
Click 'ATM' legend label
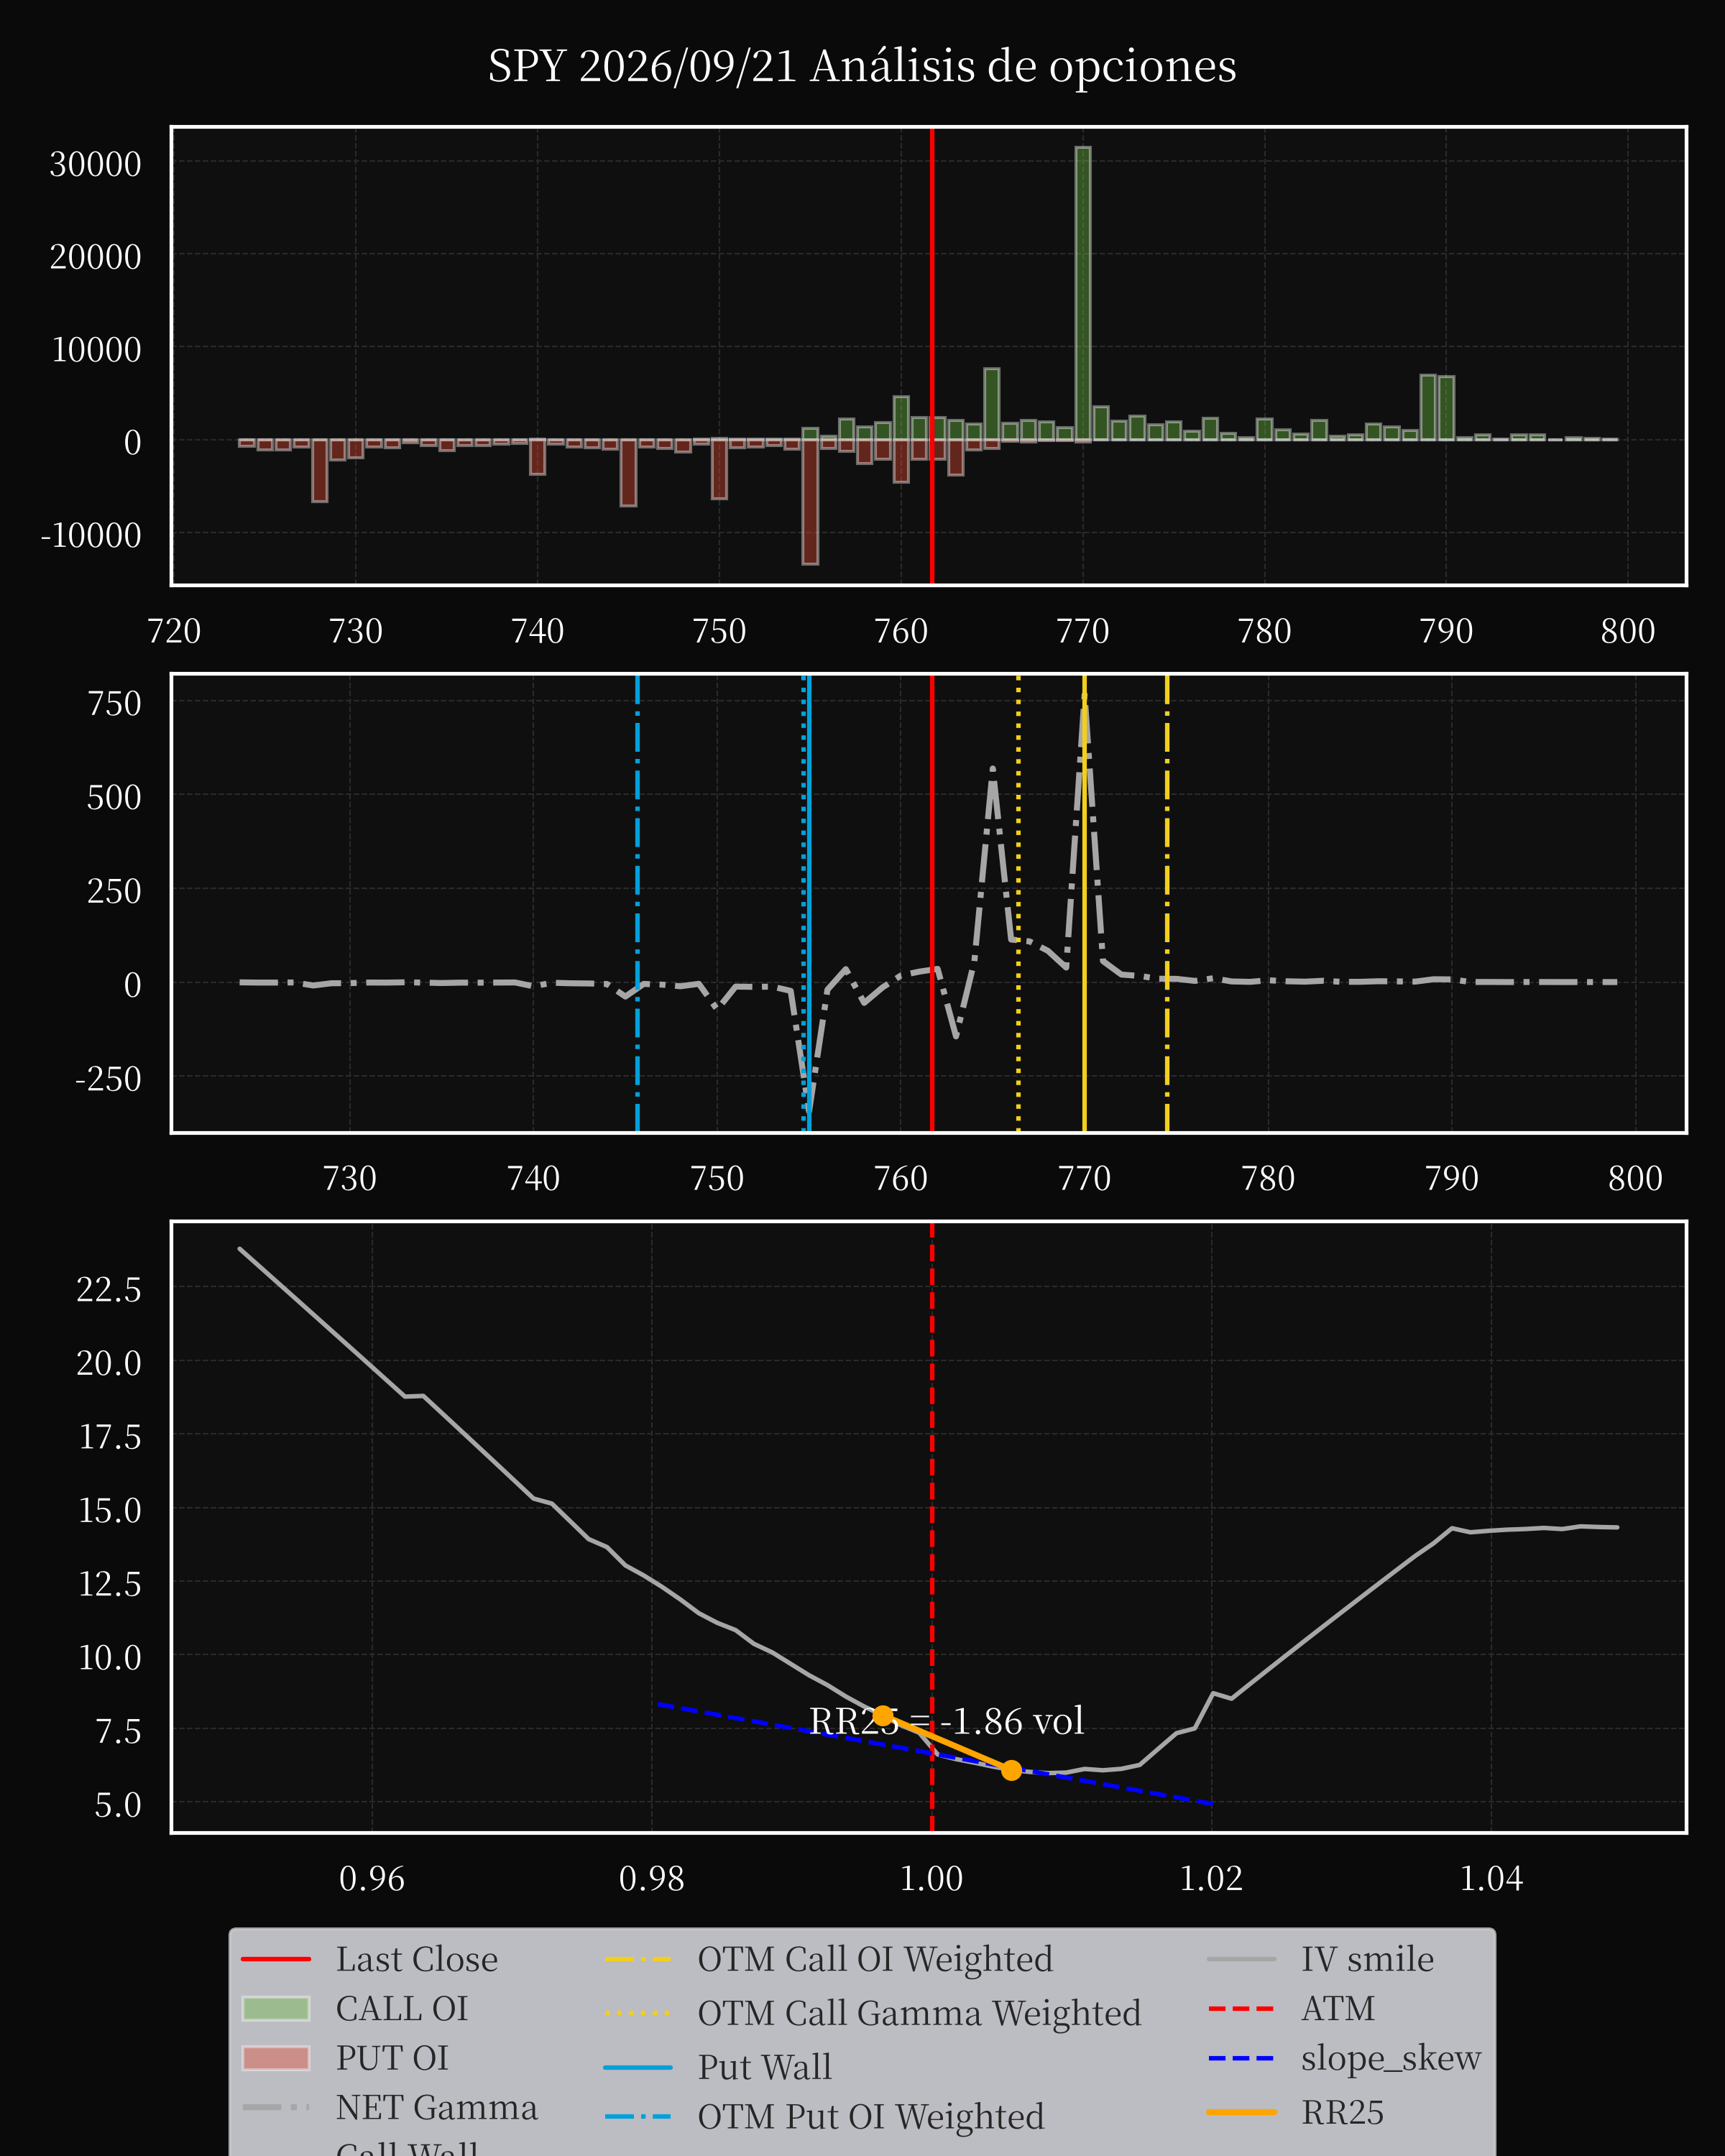[1338, 2008]
